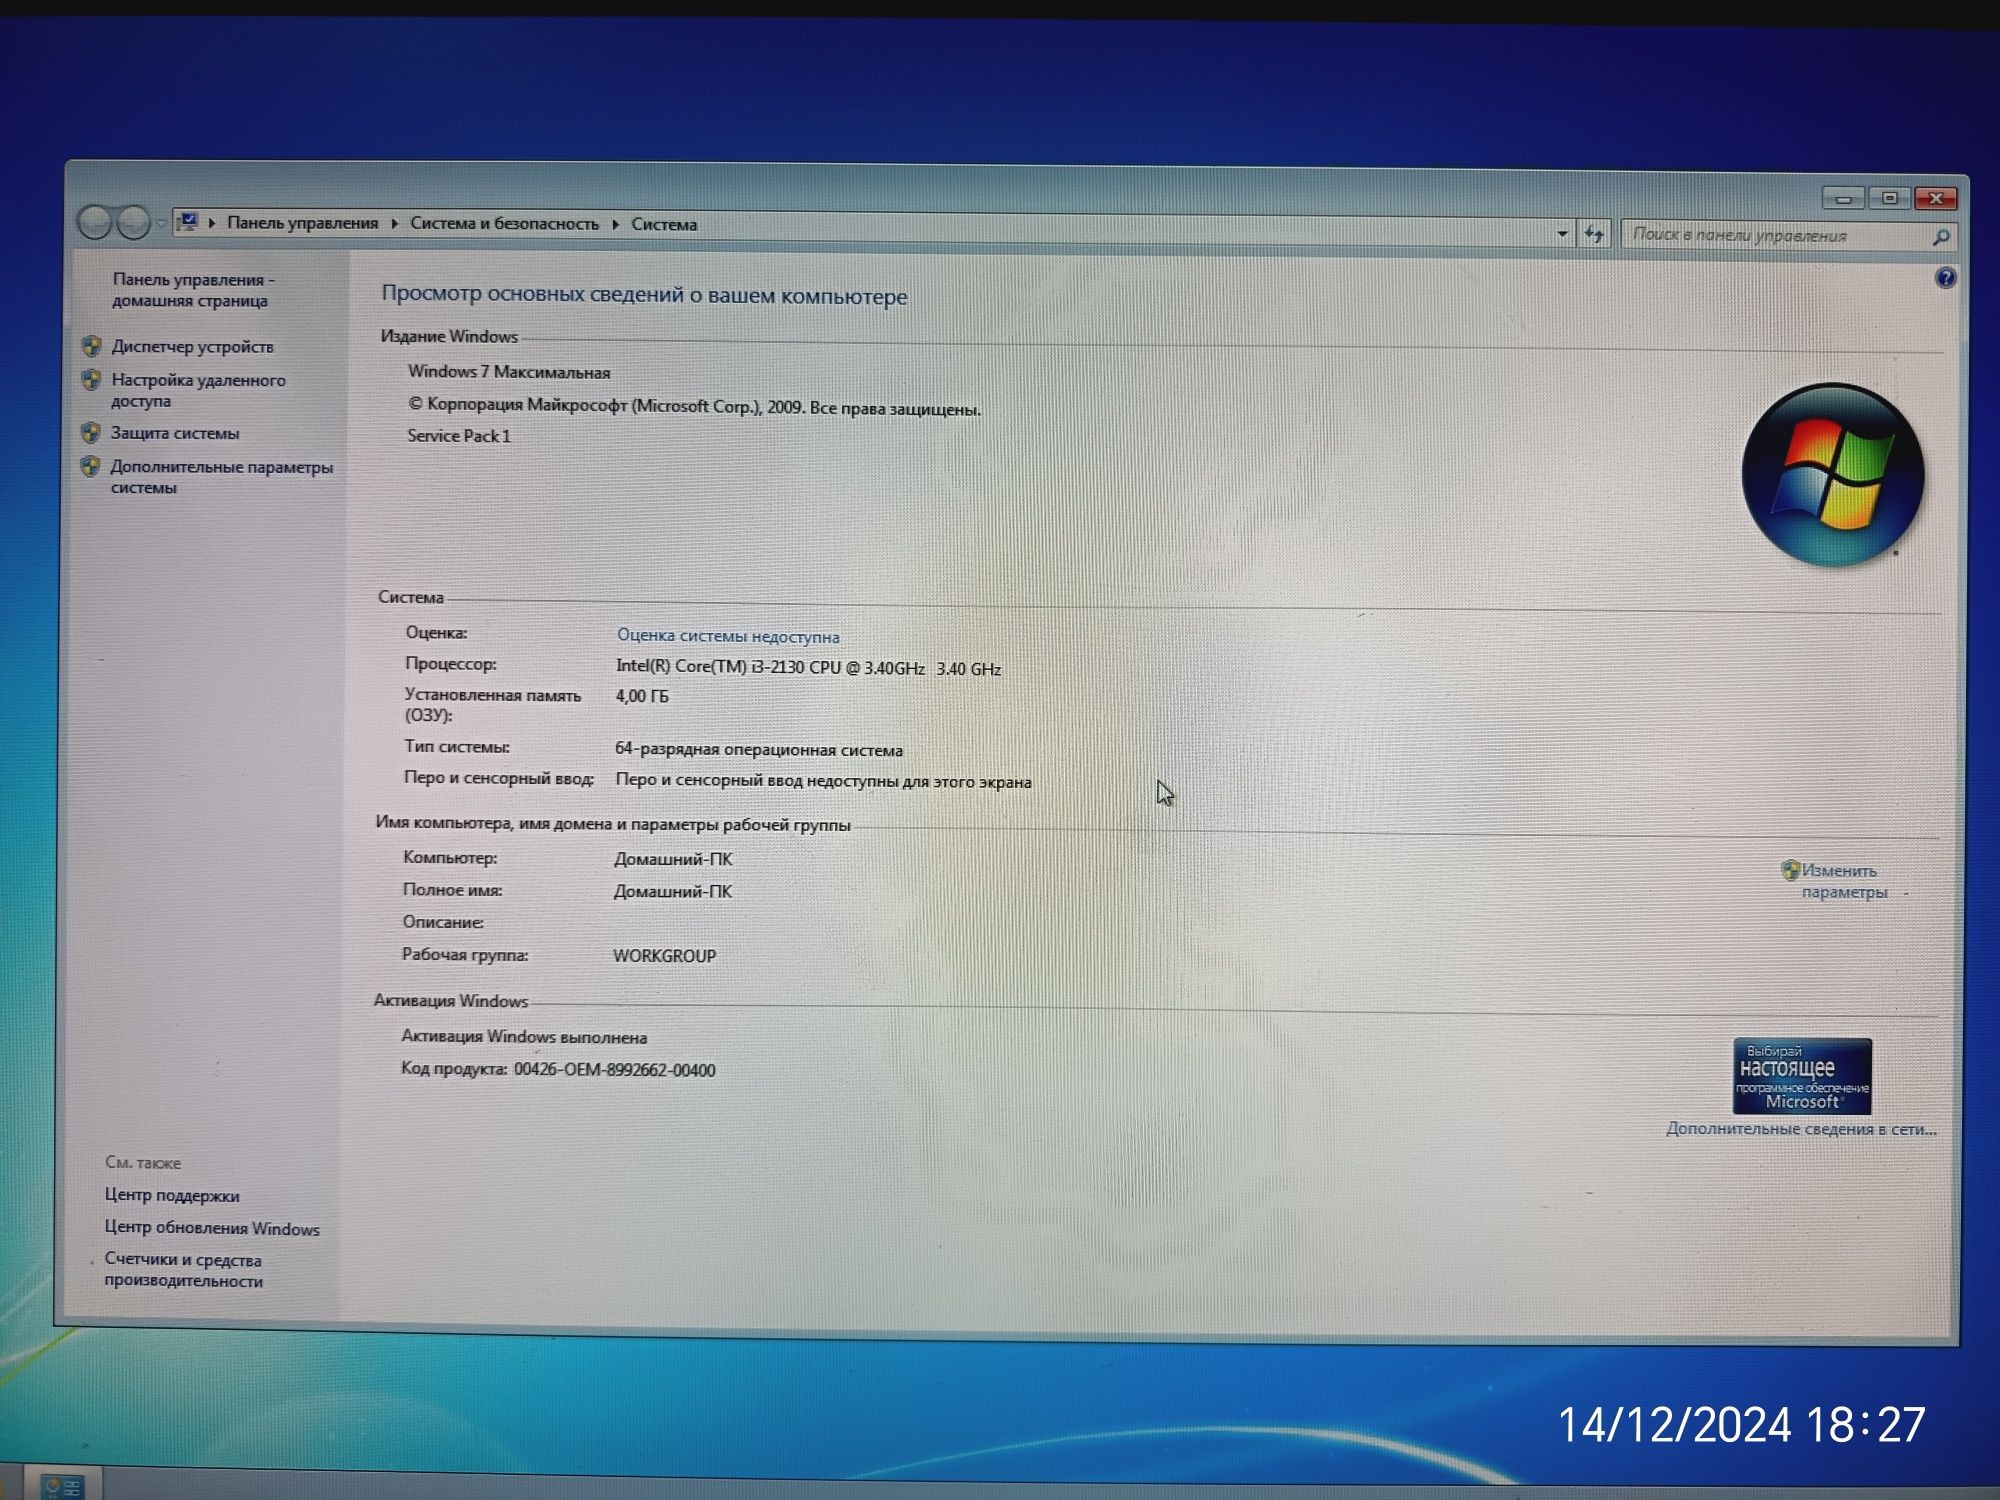
Task: Open Центр обновления Windows link
Action: pos(212,1228)
